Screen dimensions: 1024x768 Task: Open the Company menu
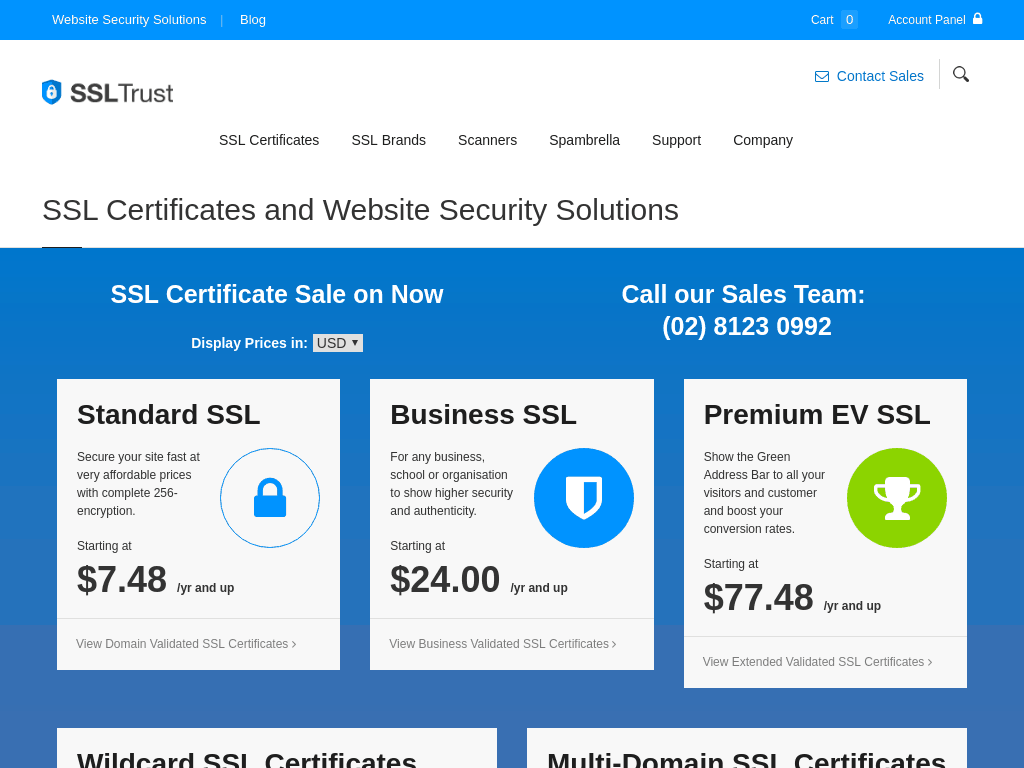[x=763, y=140]
